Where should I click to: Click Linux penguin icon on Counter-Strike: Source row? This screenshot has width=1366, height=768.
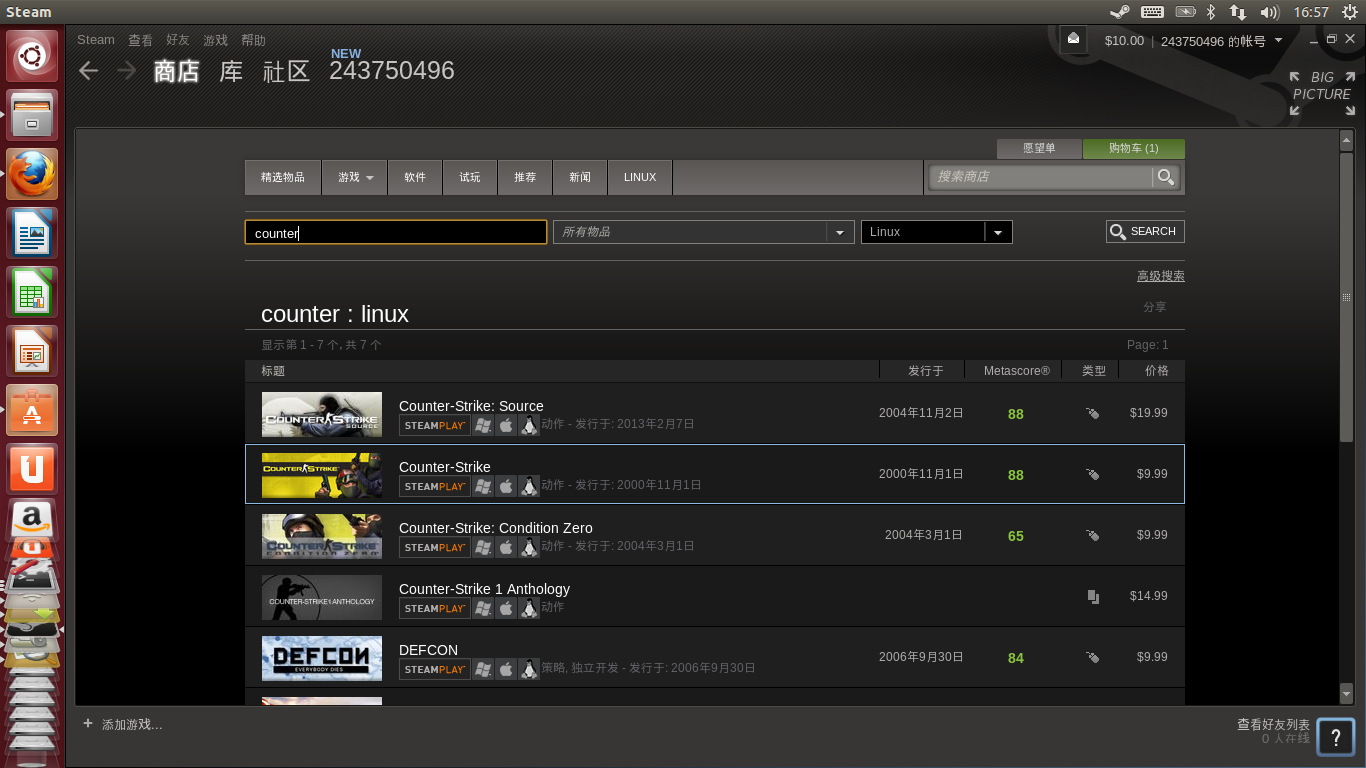pyautogui.click(x=529, y=425)
